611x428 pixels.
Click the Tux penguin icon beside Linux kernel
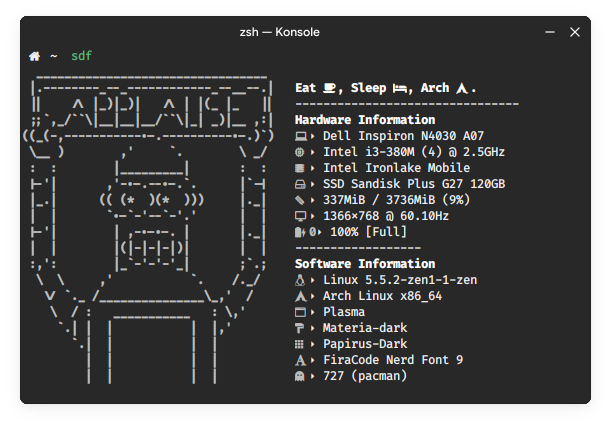(x=300, y=280)
